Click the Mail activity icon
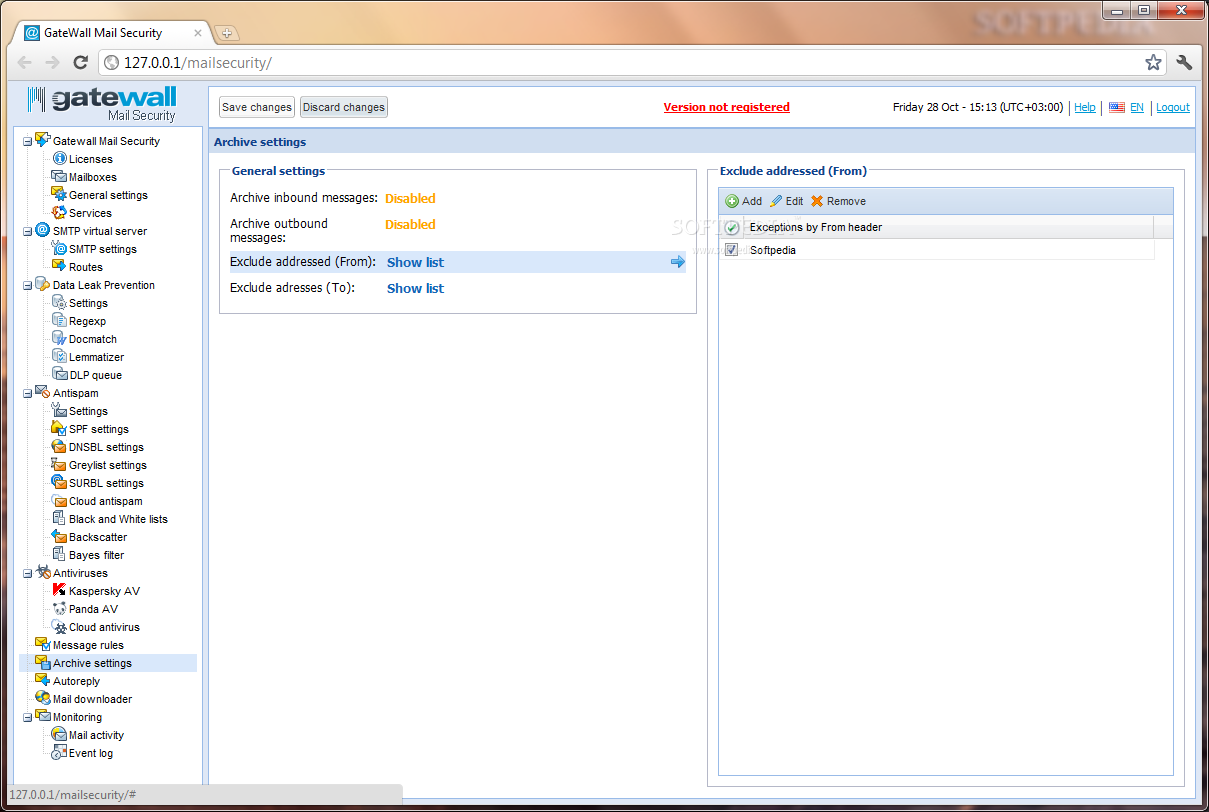Screen dimensions: 1209x812 pos(60,735)
